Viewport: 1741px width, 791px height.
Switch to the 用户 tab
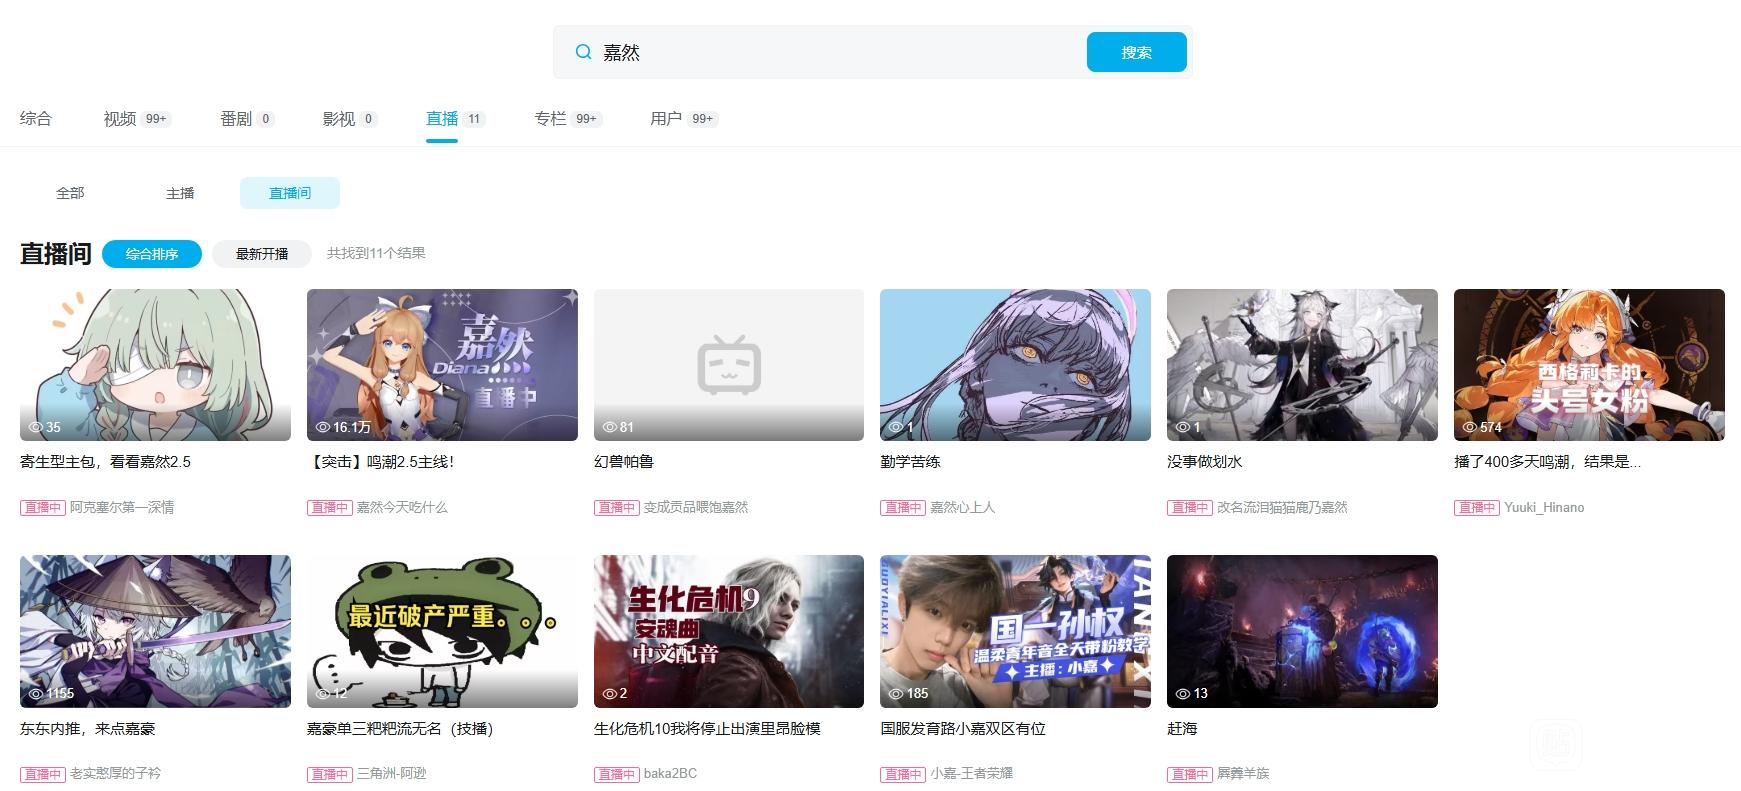(x=666, y=119)
